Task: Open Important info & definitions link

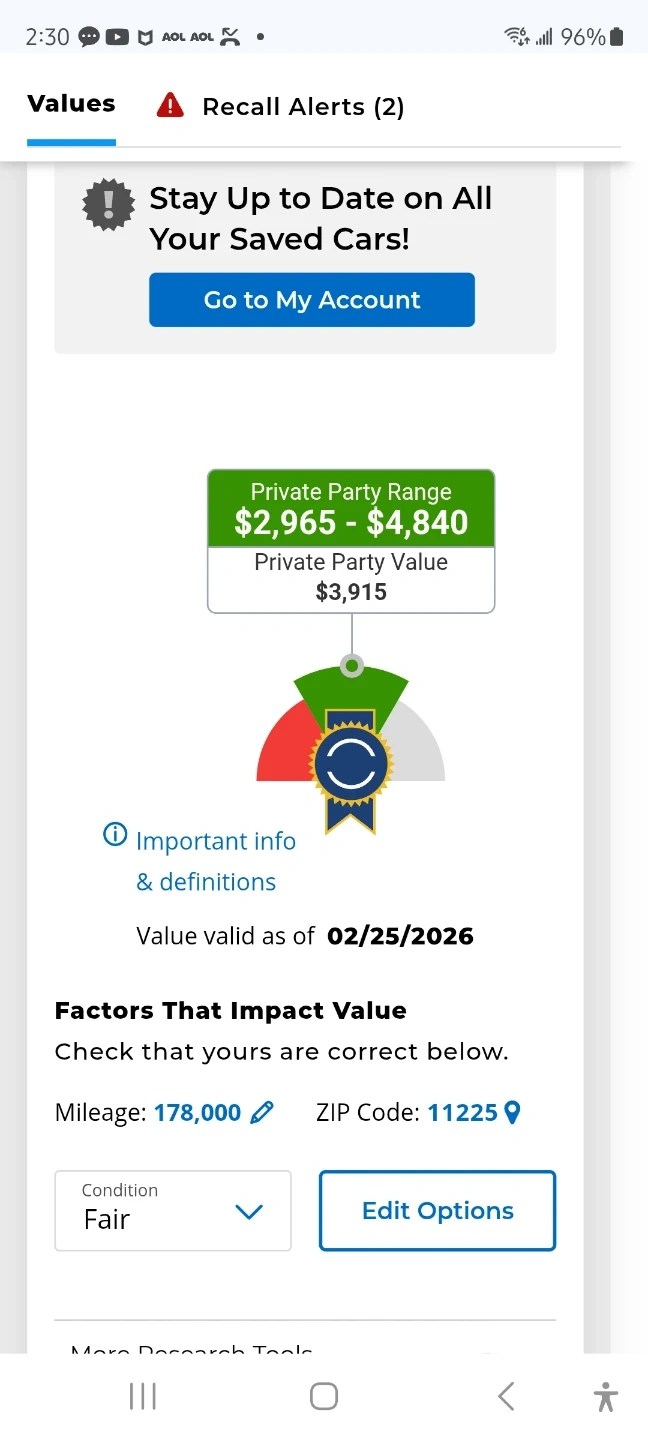Action: (x=215, y=861)
